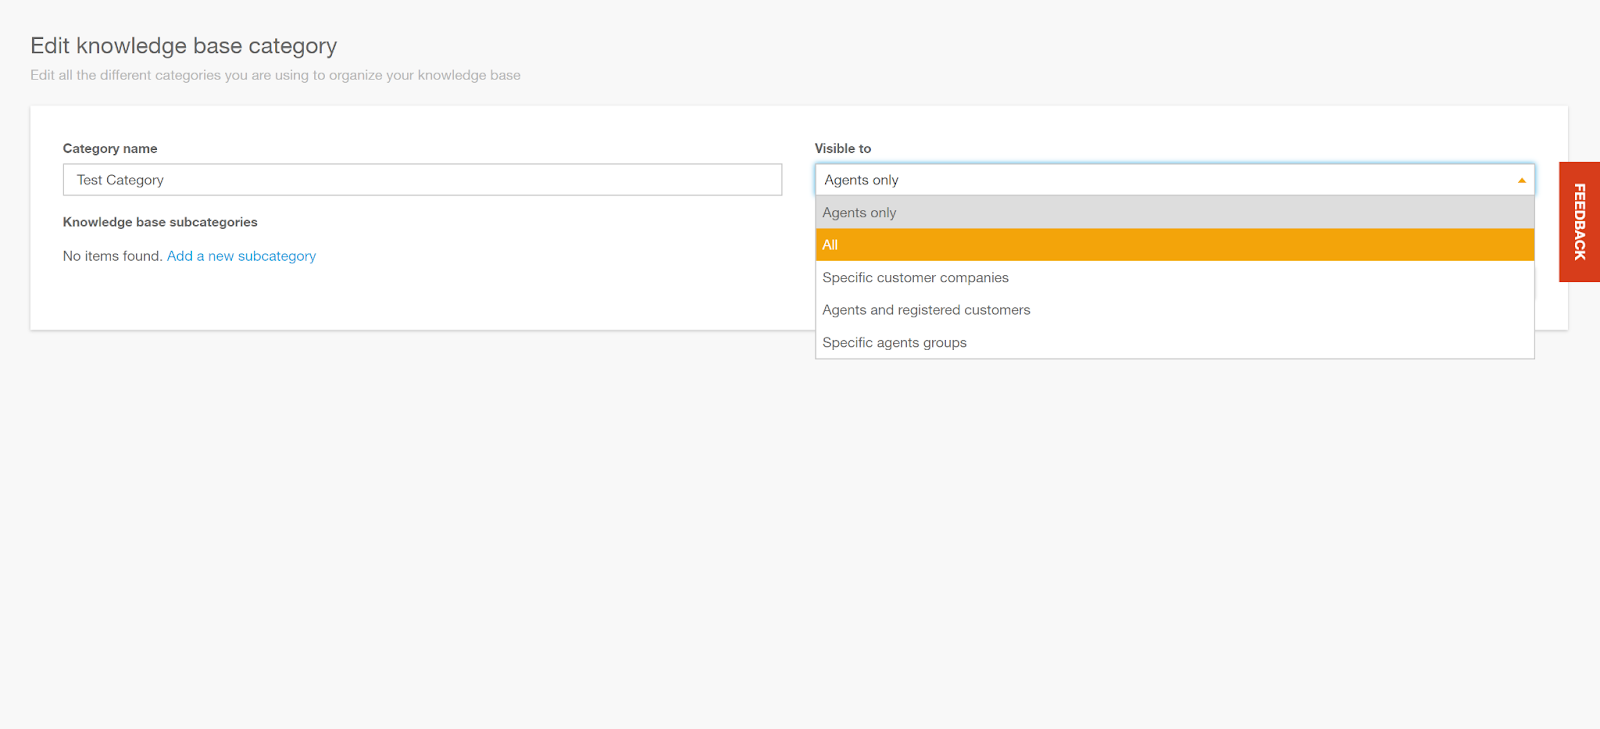This screenshot has height=729, width=1600.
Task: Click the "Knowledge base subcategories" heading
Action: click(x=160, y=222)
